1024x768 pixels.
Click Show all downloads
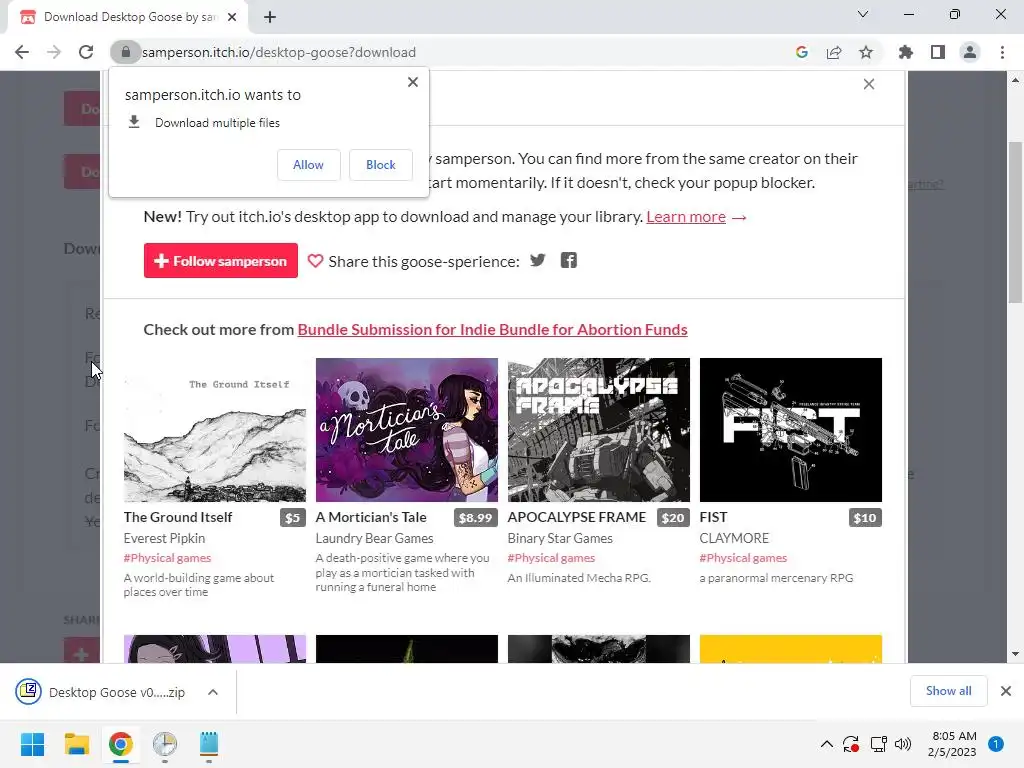point(948,691)
